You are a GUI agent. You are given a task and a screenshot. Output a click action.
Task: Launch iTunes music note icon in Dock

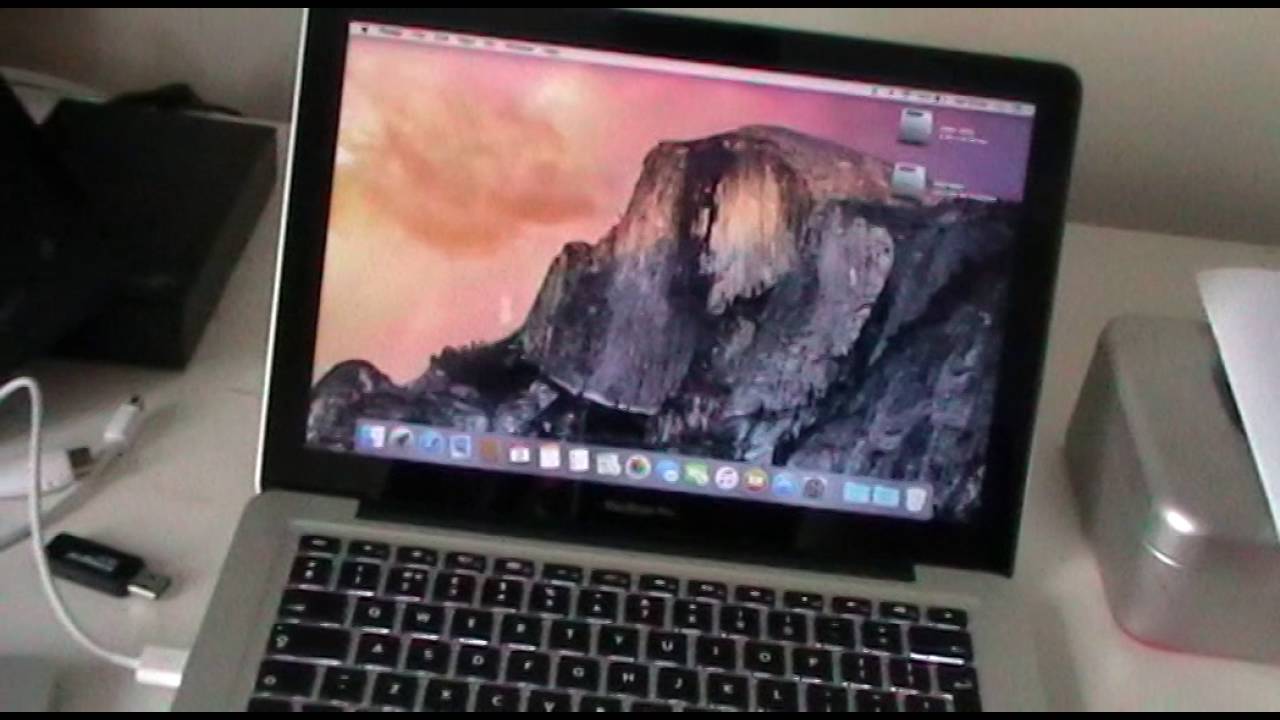[x=727, y=478]
